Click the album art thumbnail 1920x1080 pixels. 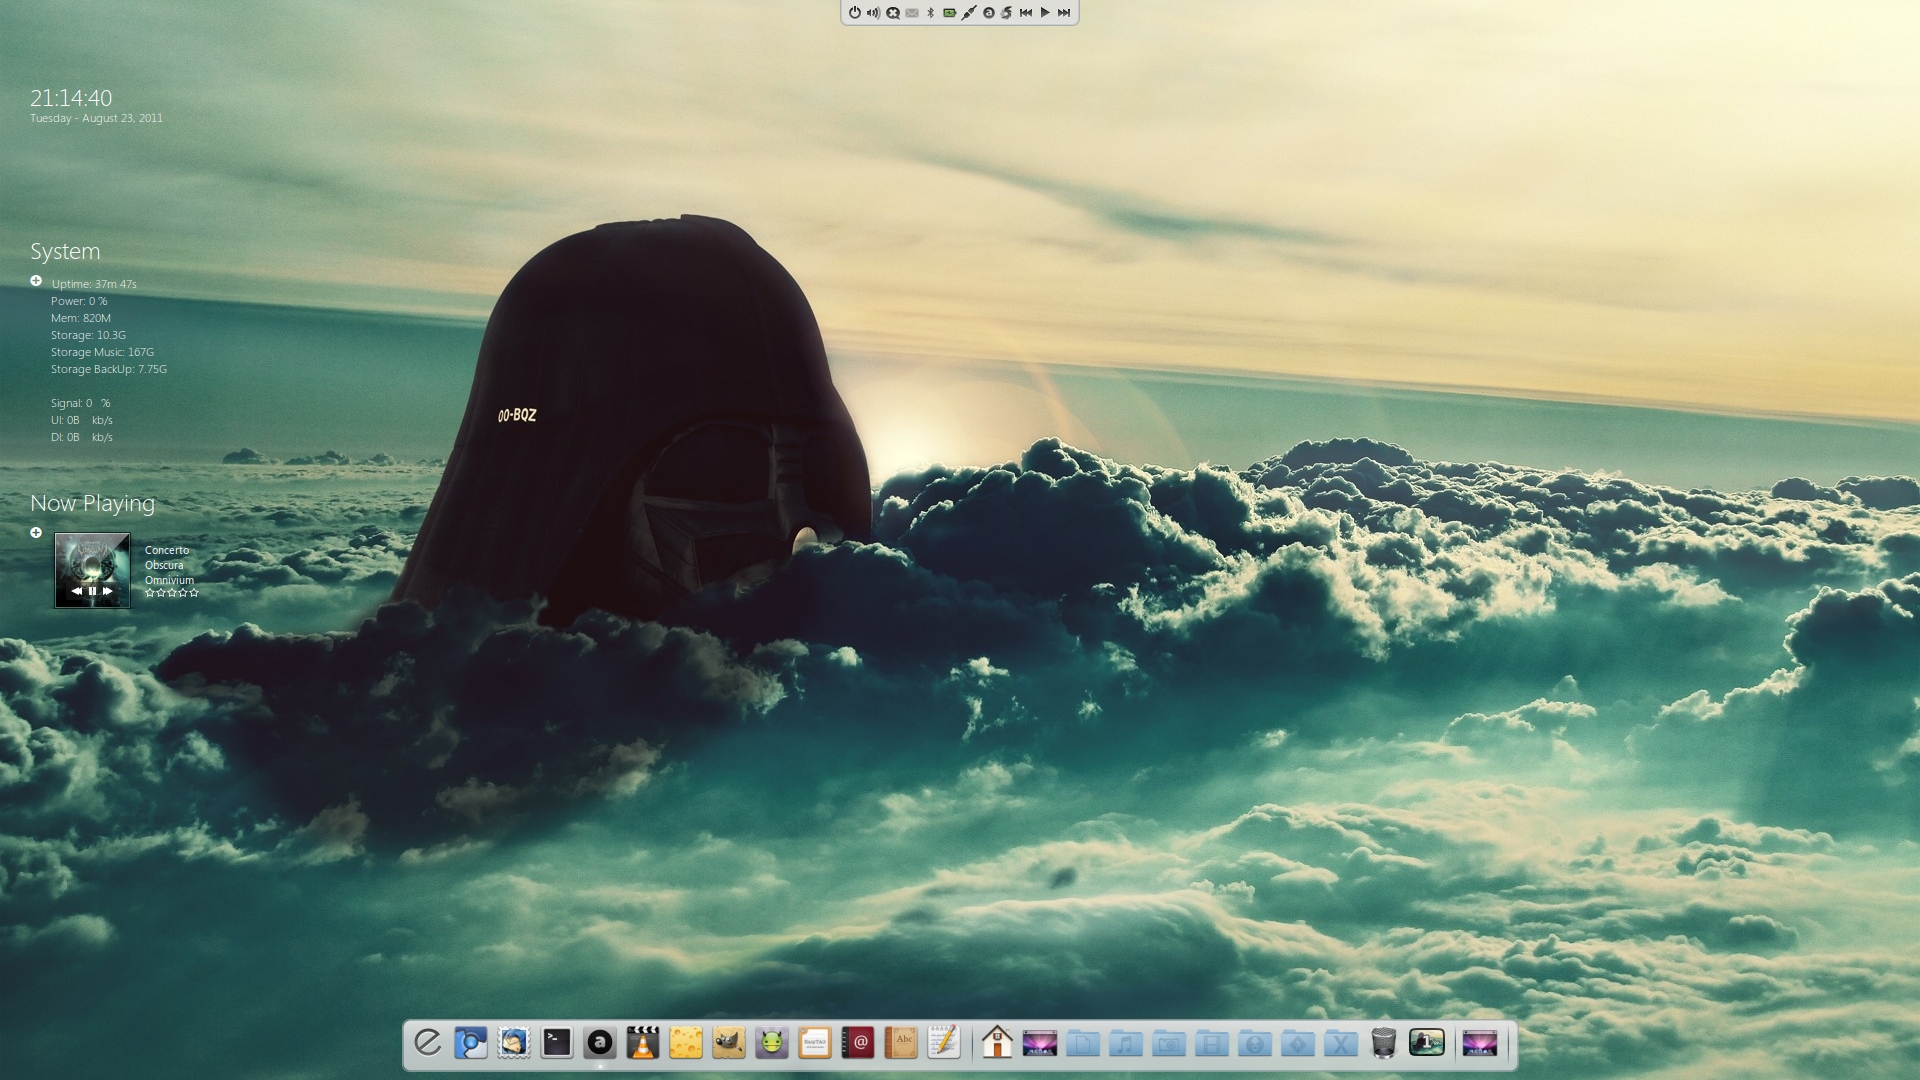(92, 570)
